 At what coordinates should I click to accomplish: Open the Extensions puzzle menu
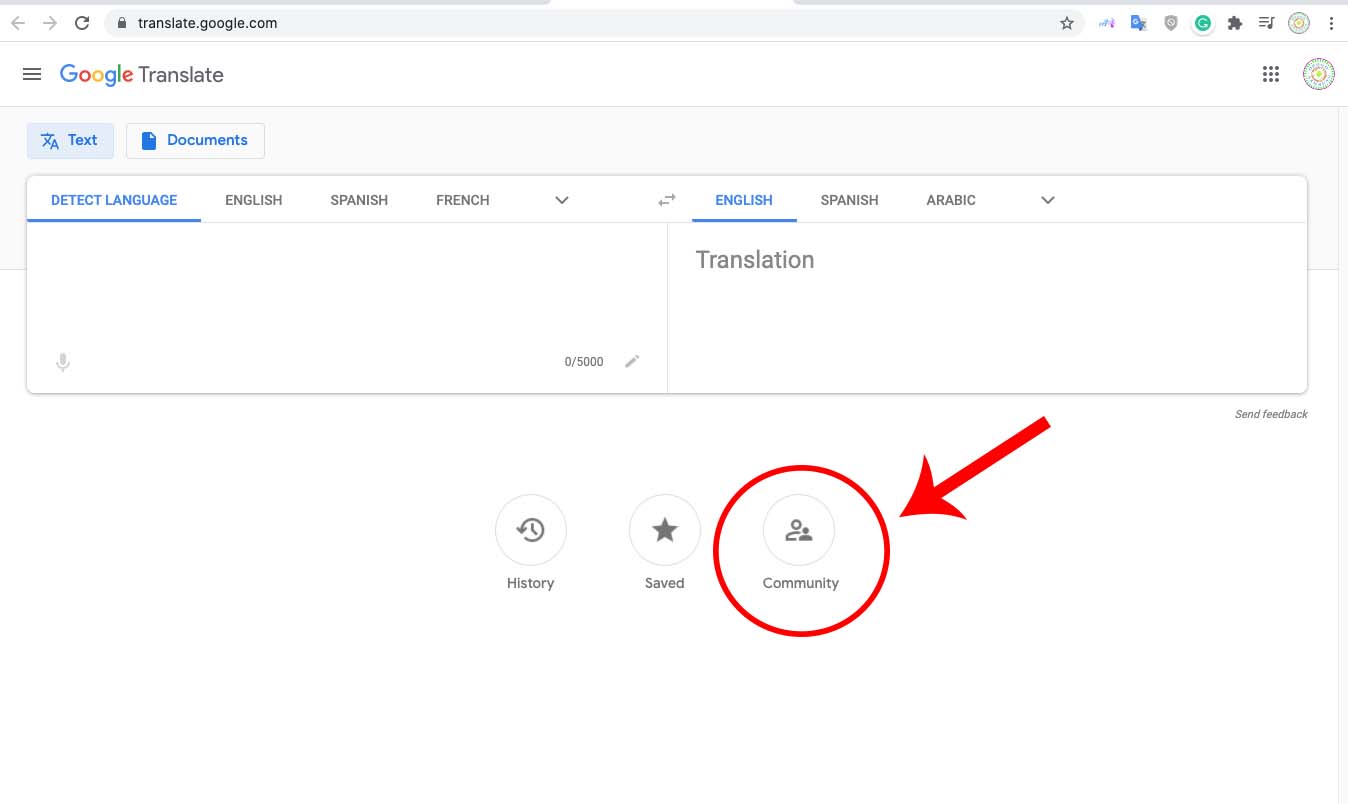tap(1235, 22)
